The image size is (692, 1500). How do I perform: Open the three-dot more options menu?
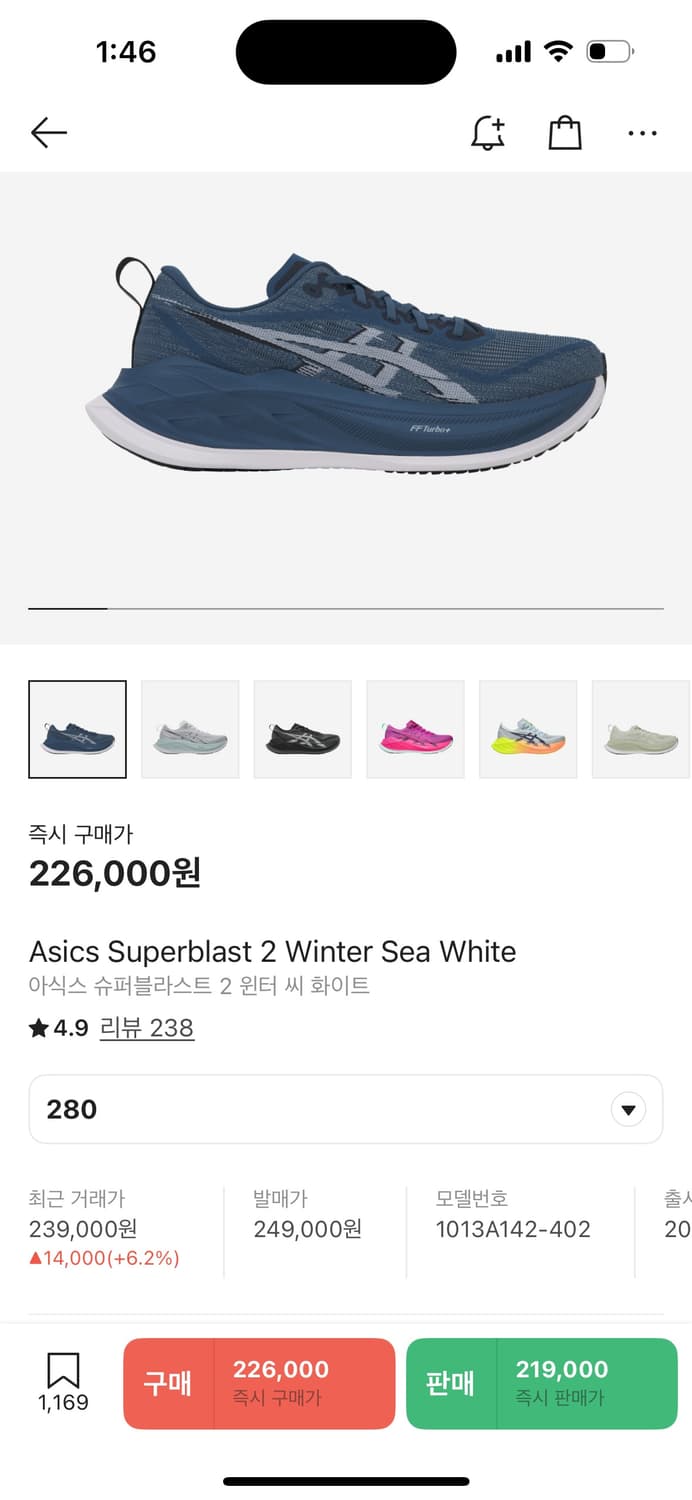click(642, 133)
